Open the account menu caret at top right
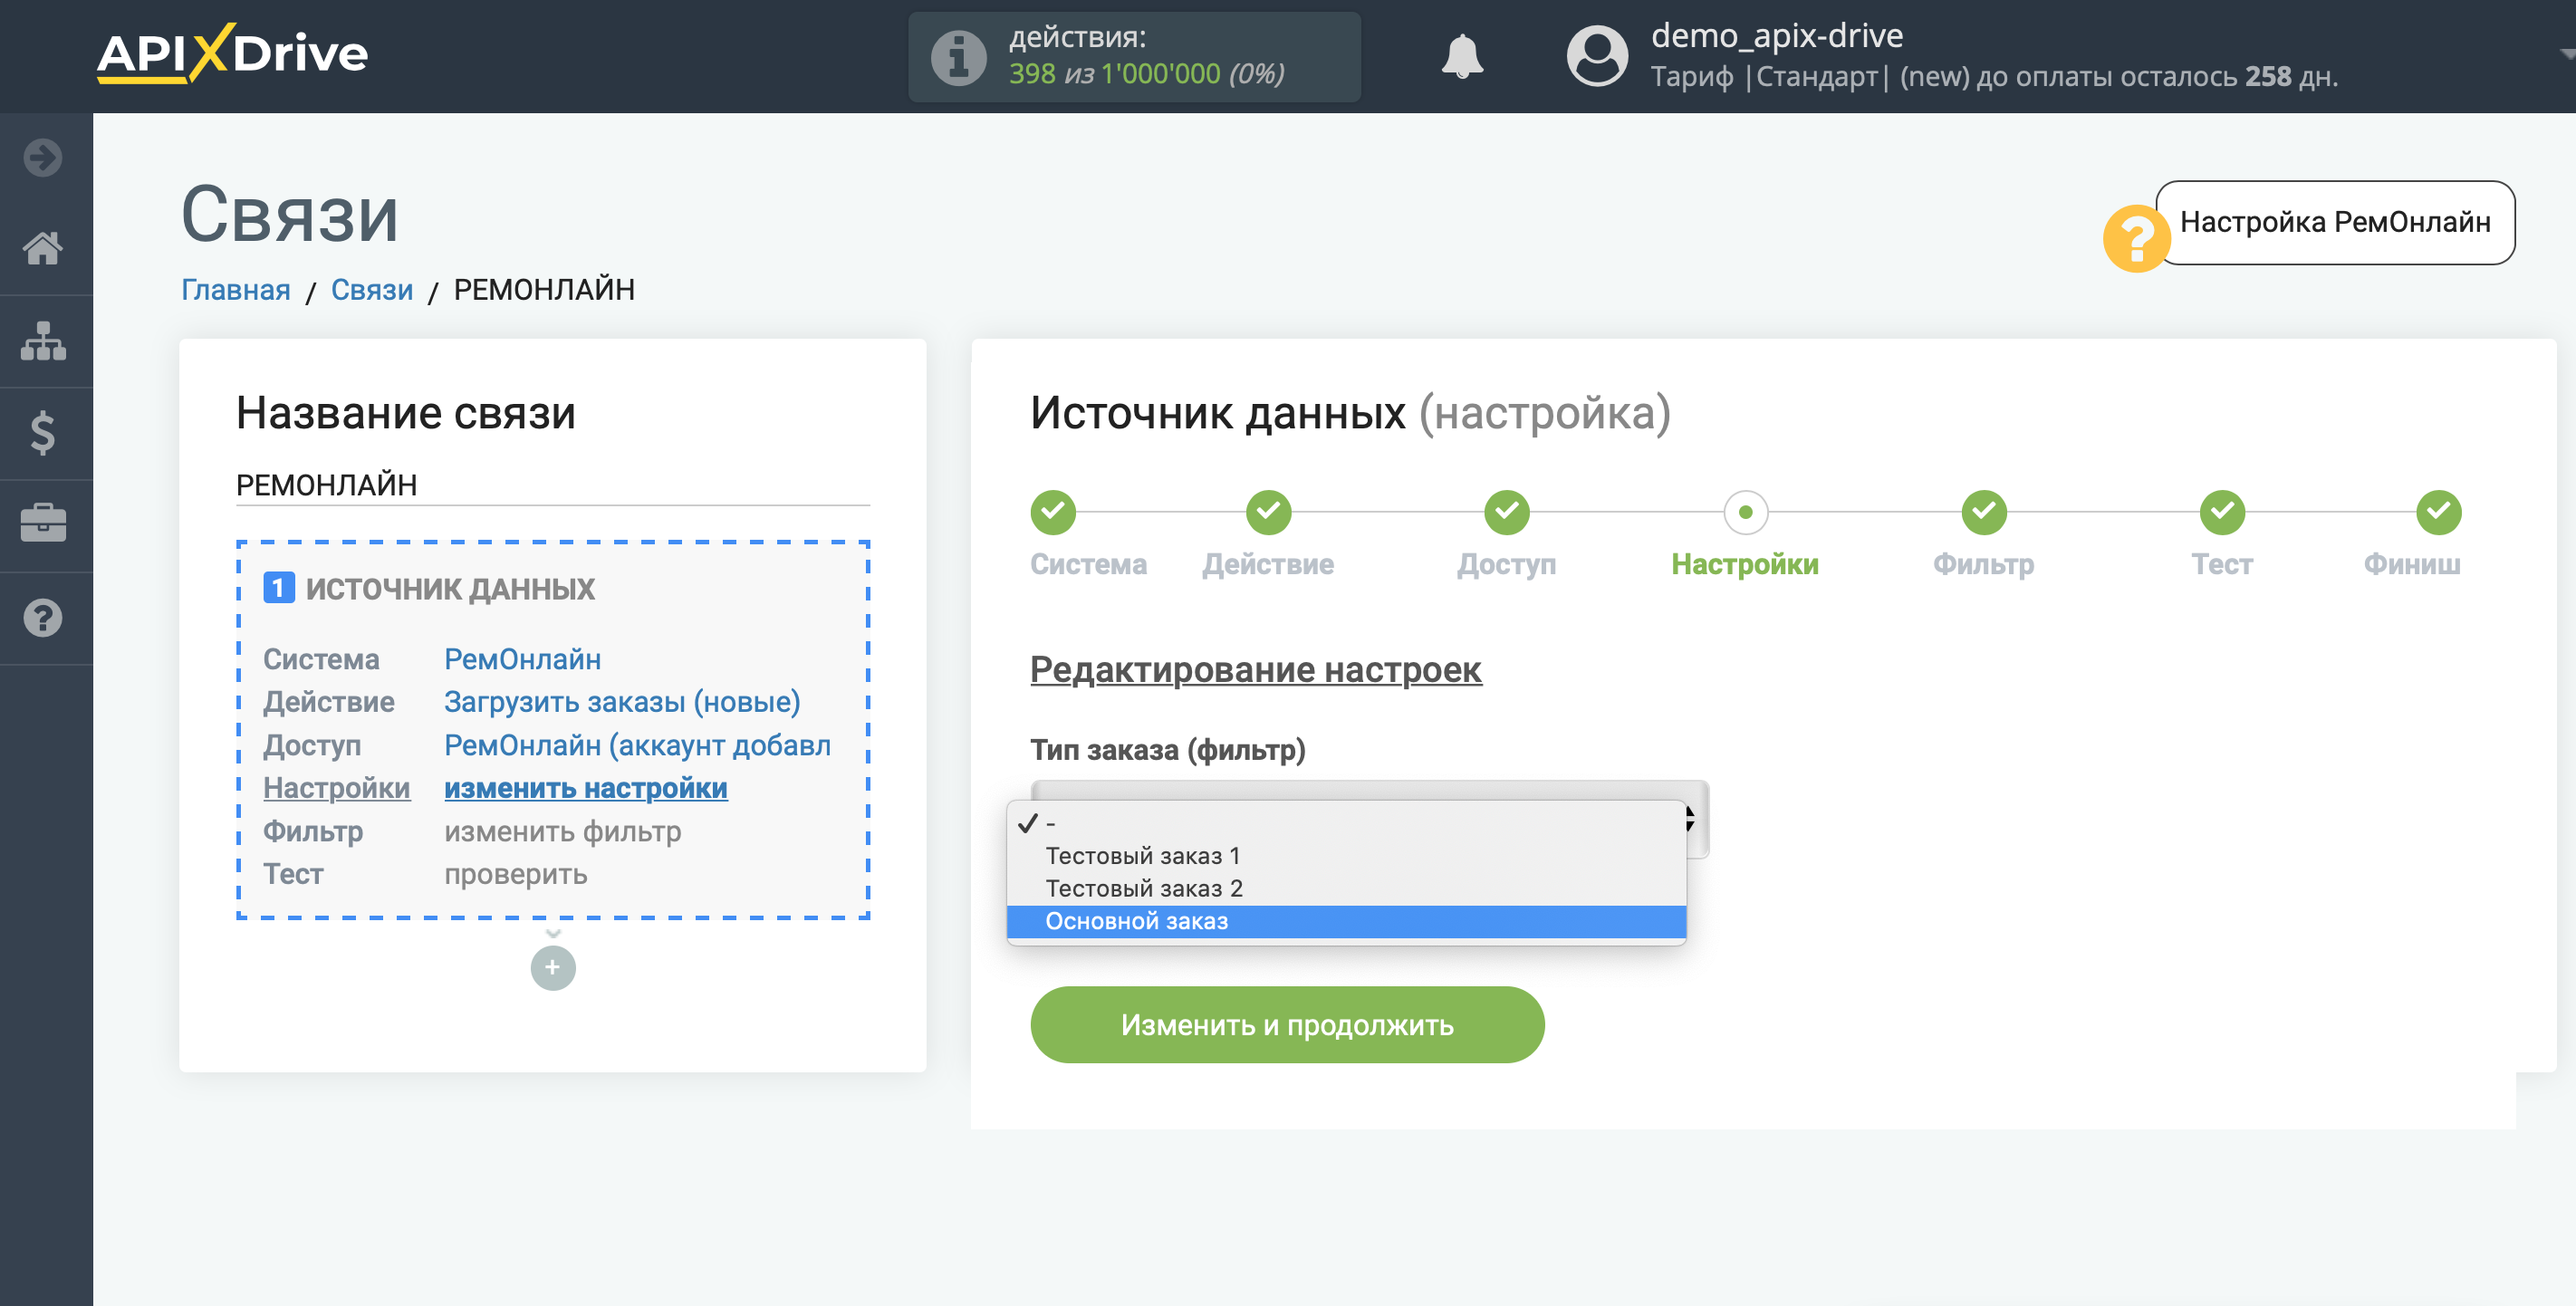This screenshot has width=2576, height=1306. pos(2566,55)
